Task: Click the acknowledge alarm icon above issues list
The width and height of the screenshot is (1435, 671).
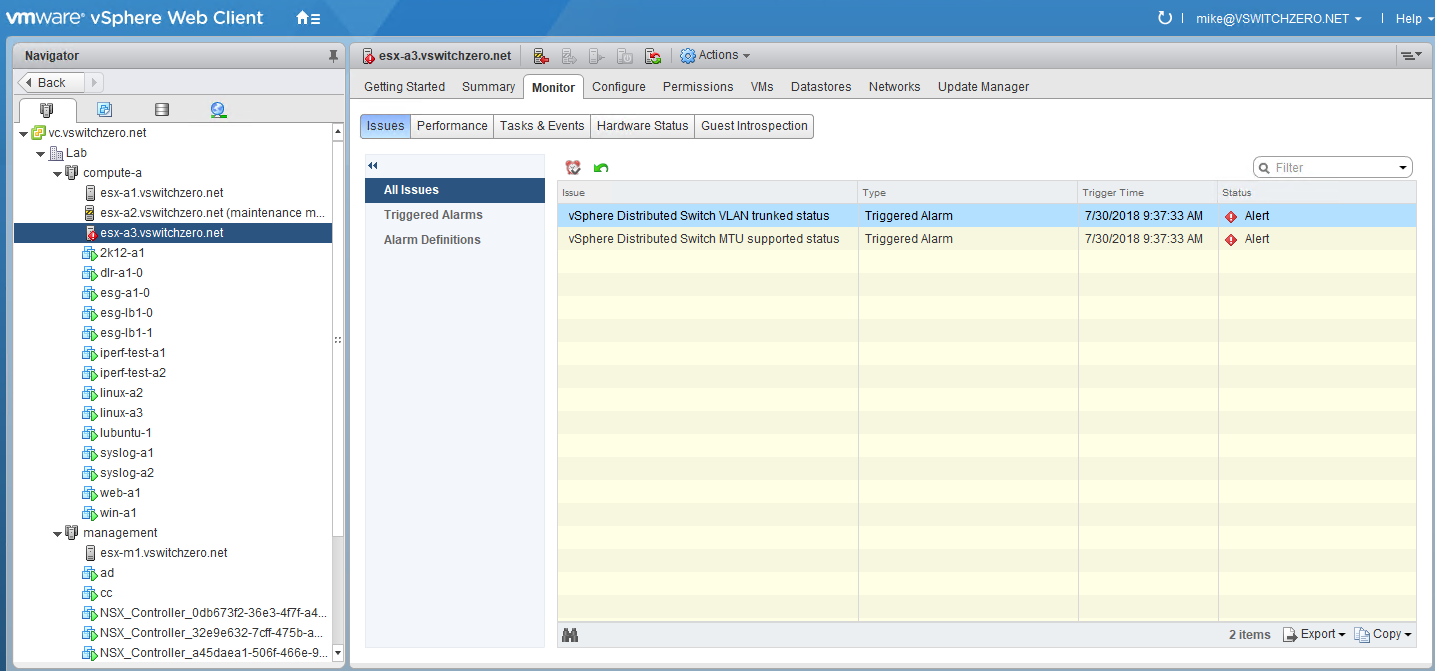Action: (x=573, y=168)
